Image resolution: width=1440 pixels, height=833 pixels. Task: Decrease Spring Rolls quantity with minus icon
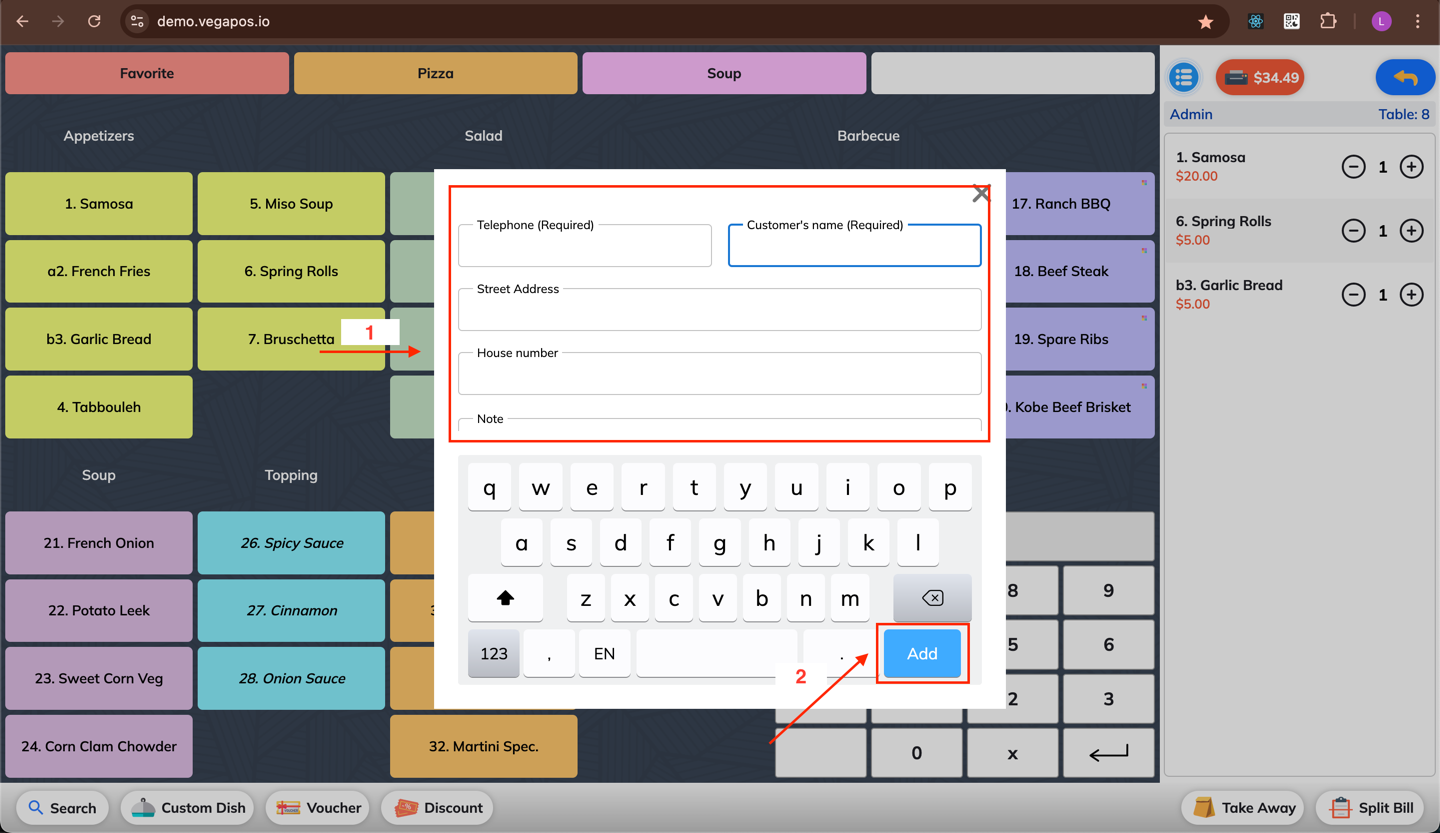click(x=1353, y=231)
